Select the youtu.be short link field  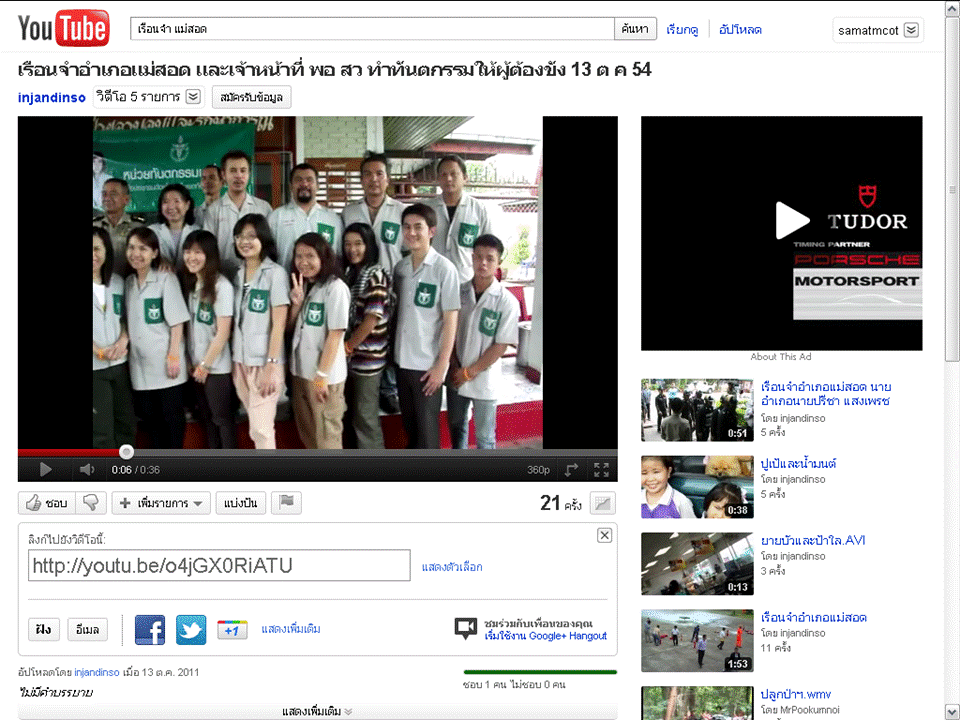pyautogui.click(x=219, y=565)
